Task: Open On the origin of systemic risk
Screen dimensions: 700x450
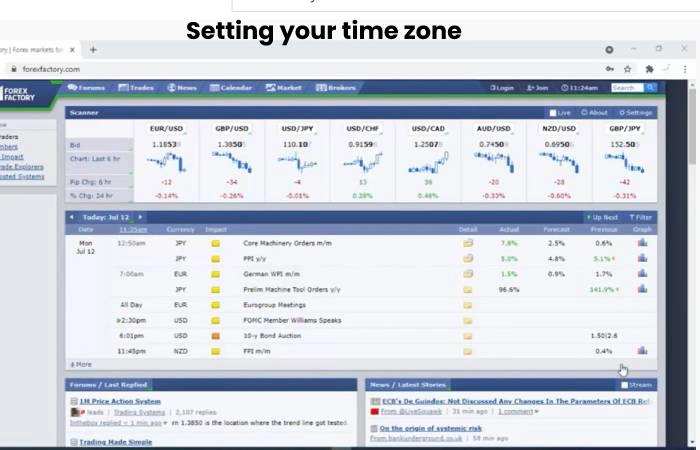Action: 430,429
